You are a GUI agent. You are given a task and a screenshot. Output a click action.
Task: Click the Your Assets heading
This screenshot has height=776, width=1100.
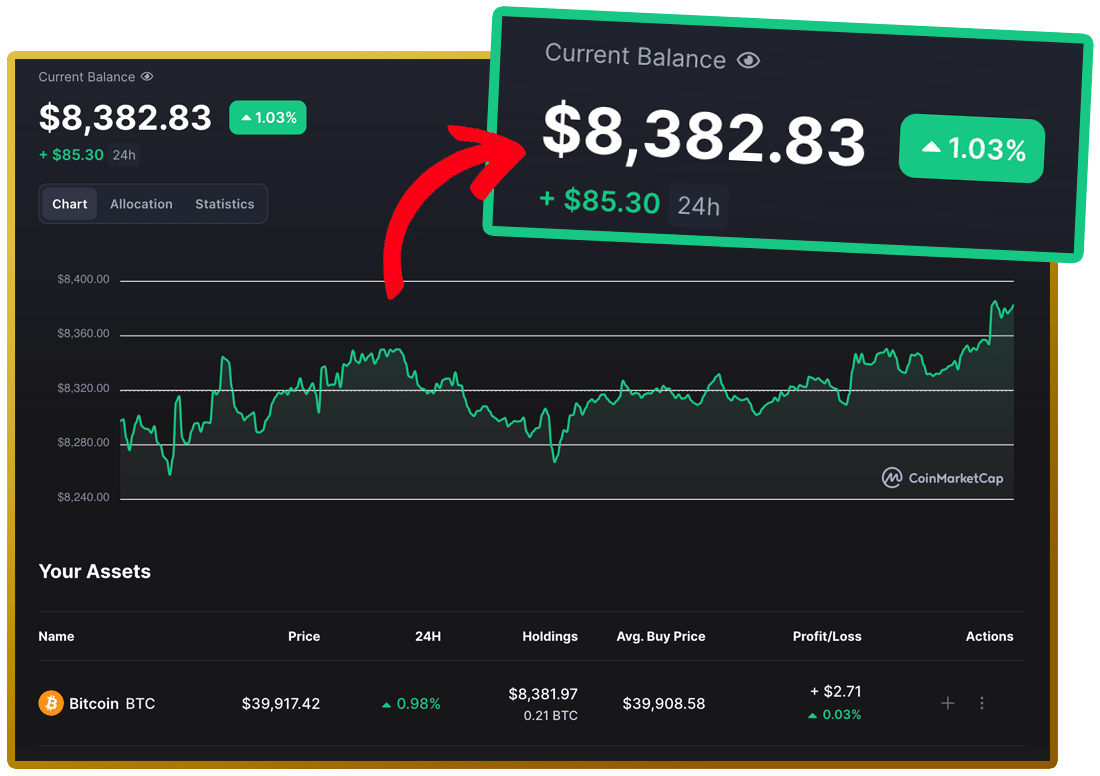coord(95,571)
